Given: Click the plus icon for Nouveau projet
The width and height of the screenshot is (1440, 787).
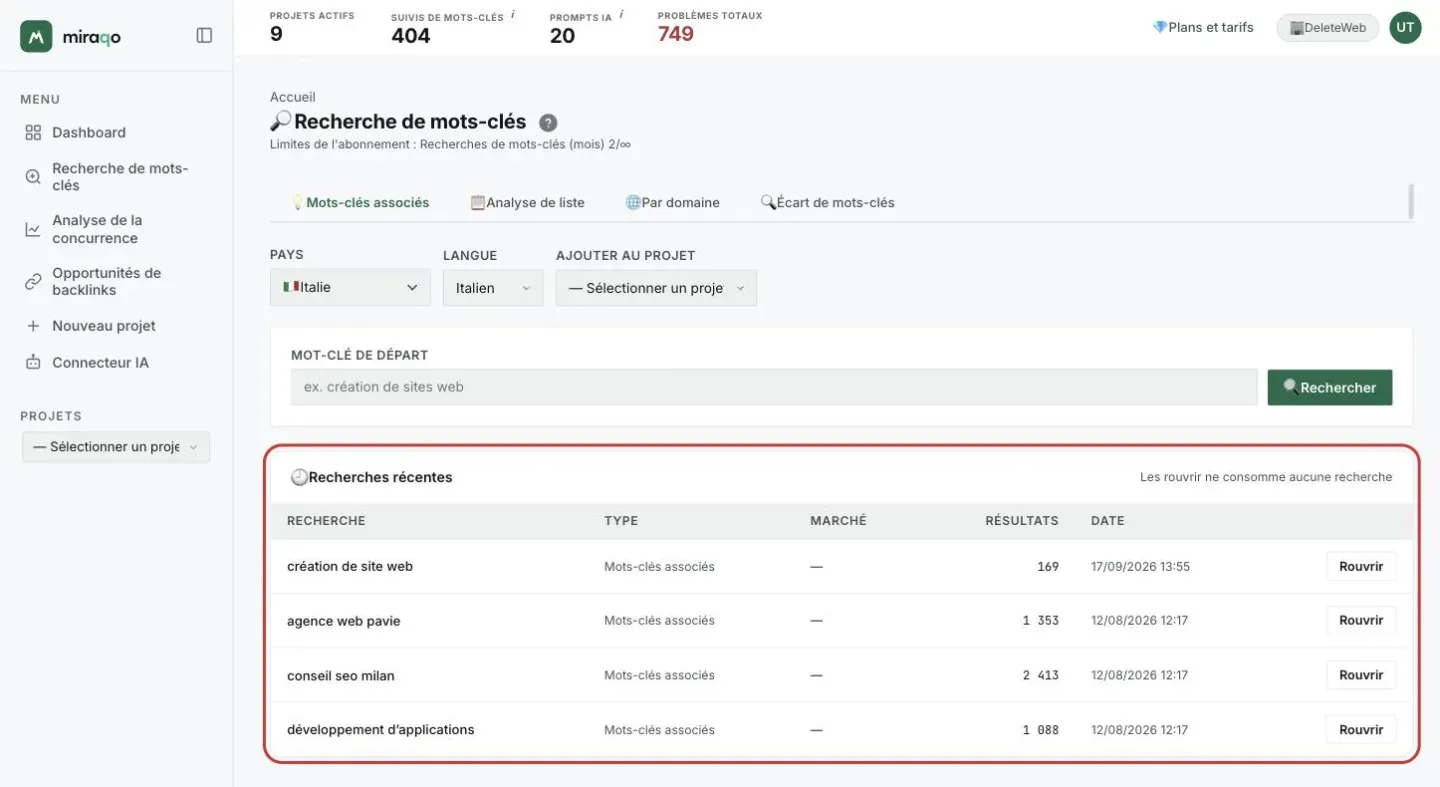Looking at the screenshot, I should [33, 326].
